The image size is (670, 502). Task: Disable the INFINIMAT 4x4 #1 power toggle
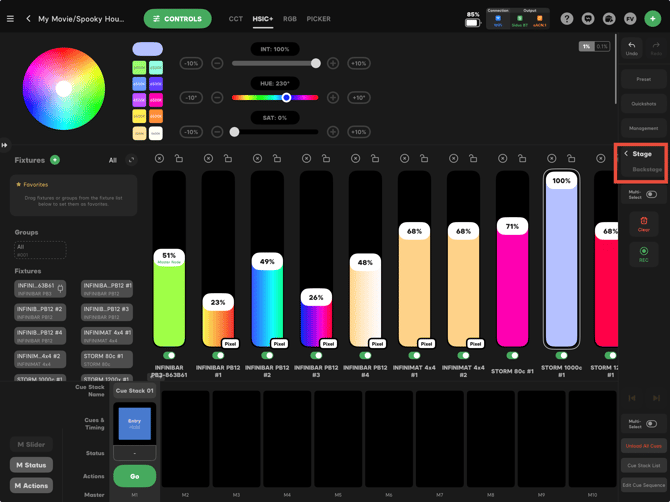pos(414,355)
